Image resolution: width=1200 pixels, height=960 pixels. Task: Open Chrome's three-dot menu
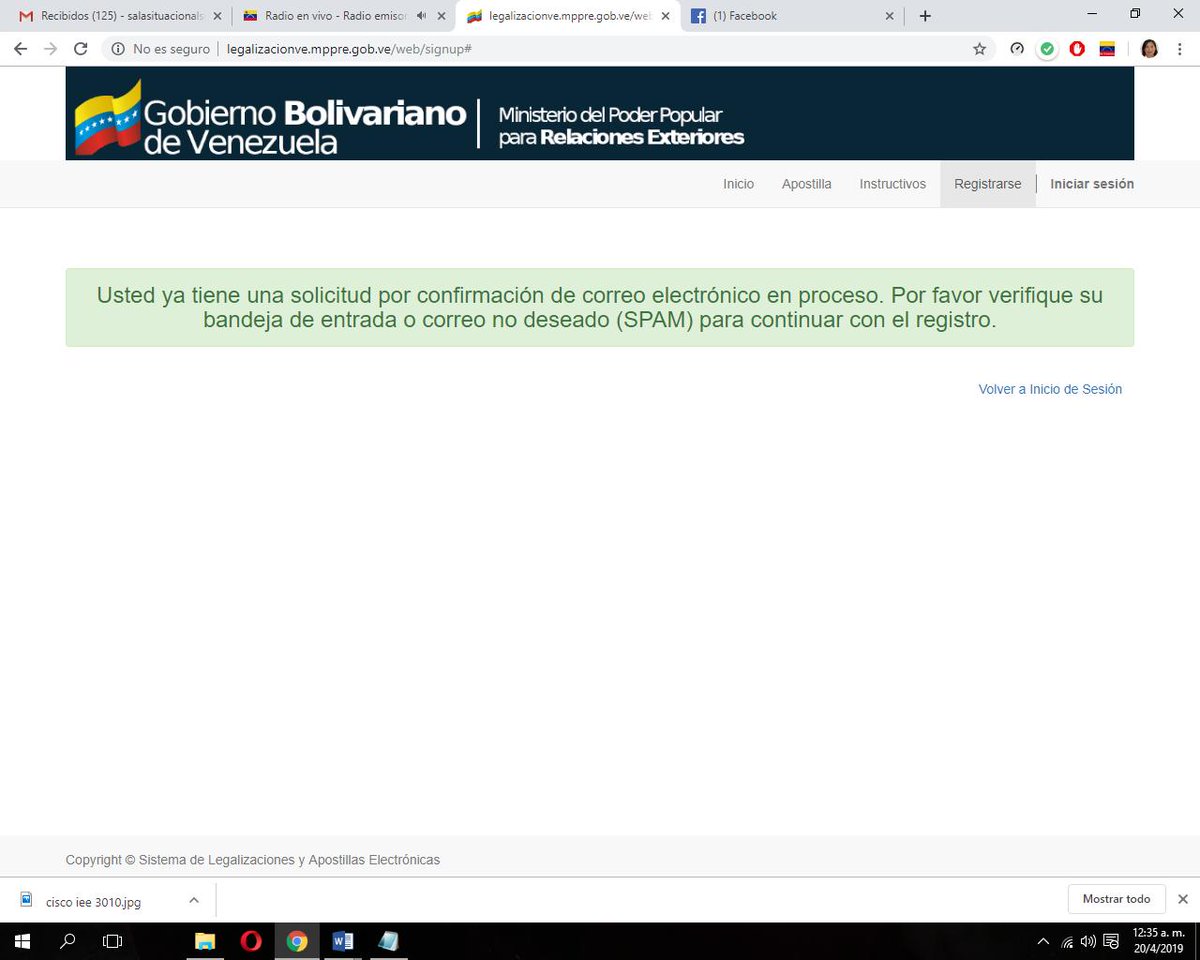(1180, 48)
